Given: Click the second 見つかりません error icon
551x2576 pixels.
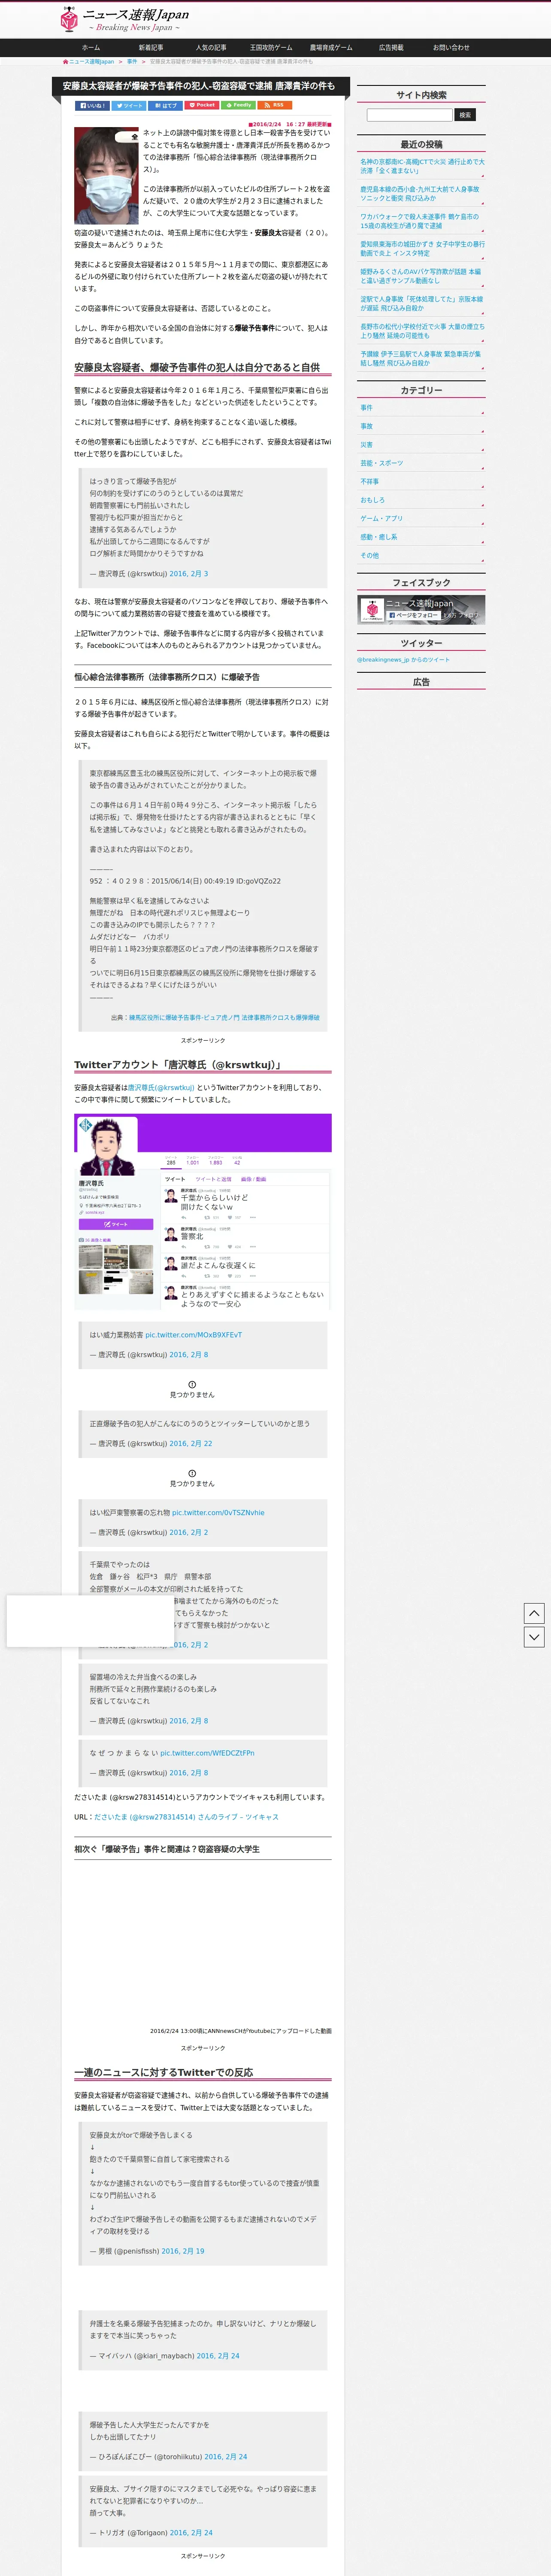Looking at the screenshot, I should tap(192, 1473).
